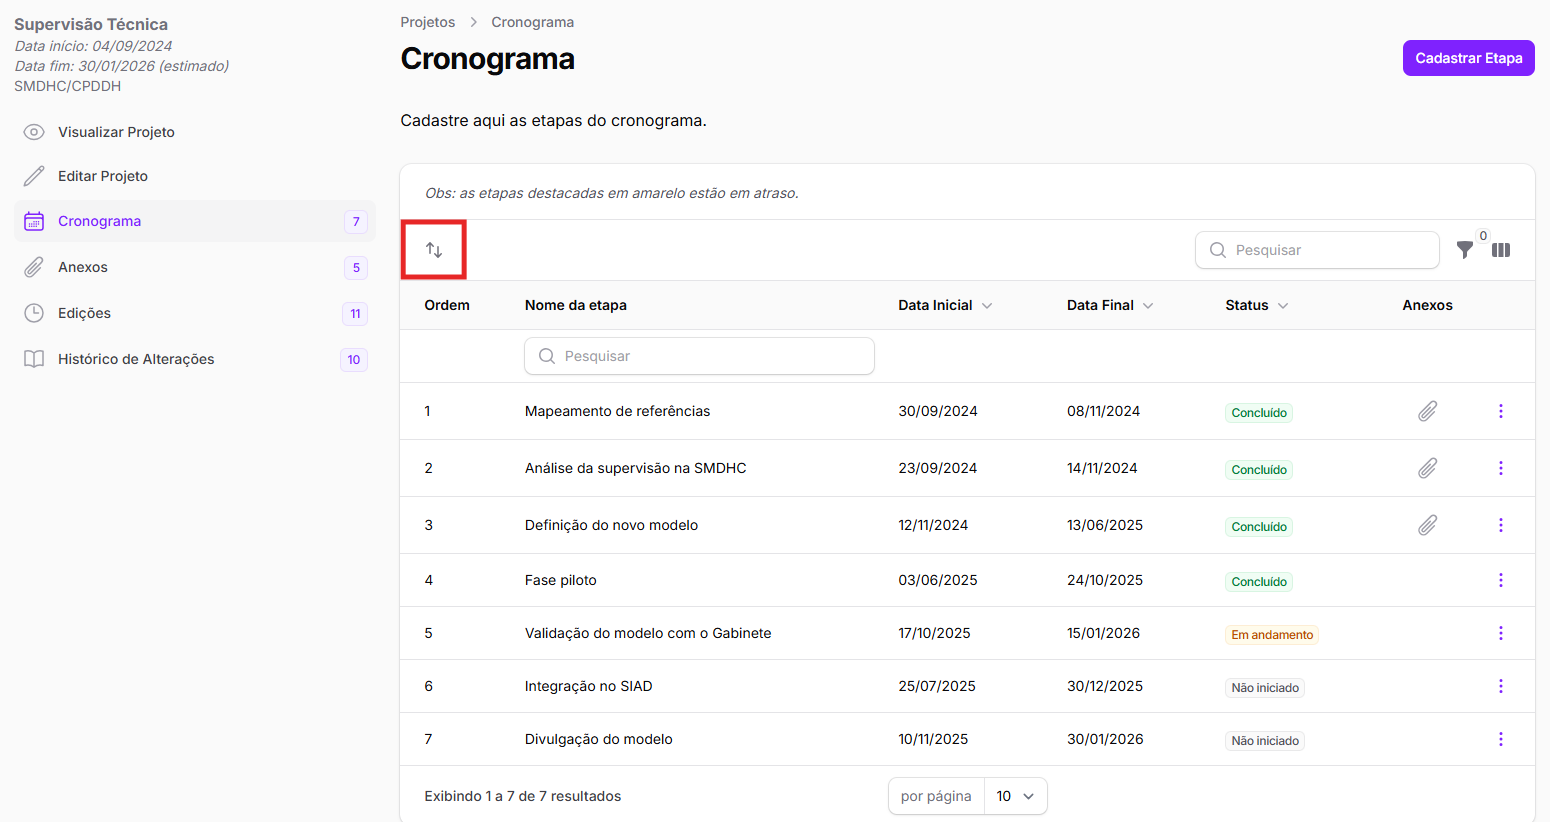Open actions menu for Integração no SIAD

click(x=1500, y=686)
